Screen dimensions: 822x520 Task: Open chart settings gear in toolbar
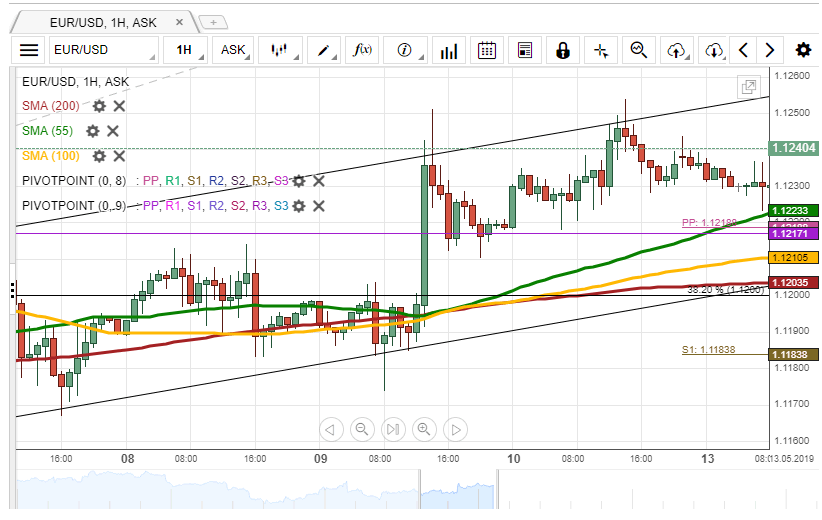[803, 50]
